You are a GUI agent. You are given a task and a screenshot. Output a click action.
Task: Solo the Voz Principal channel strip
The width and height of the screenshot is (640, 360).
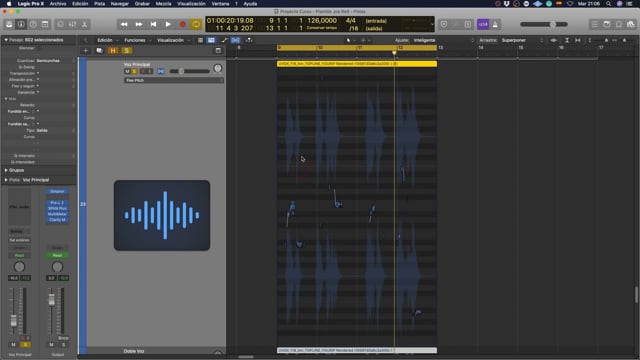click(25, 344)
